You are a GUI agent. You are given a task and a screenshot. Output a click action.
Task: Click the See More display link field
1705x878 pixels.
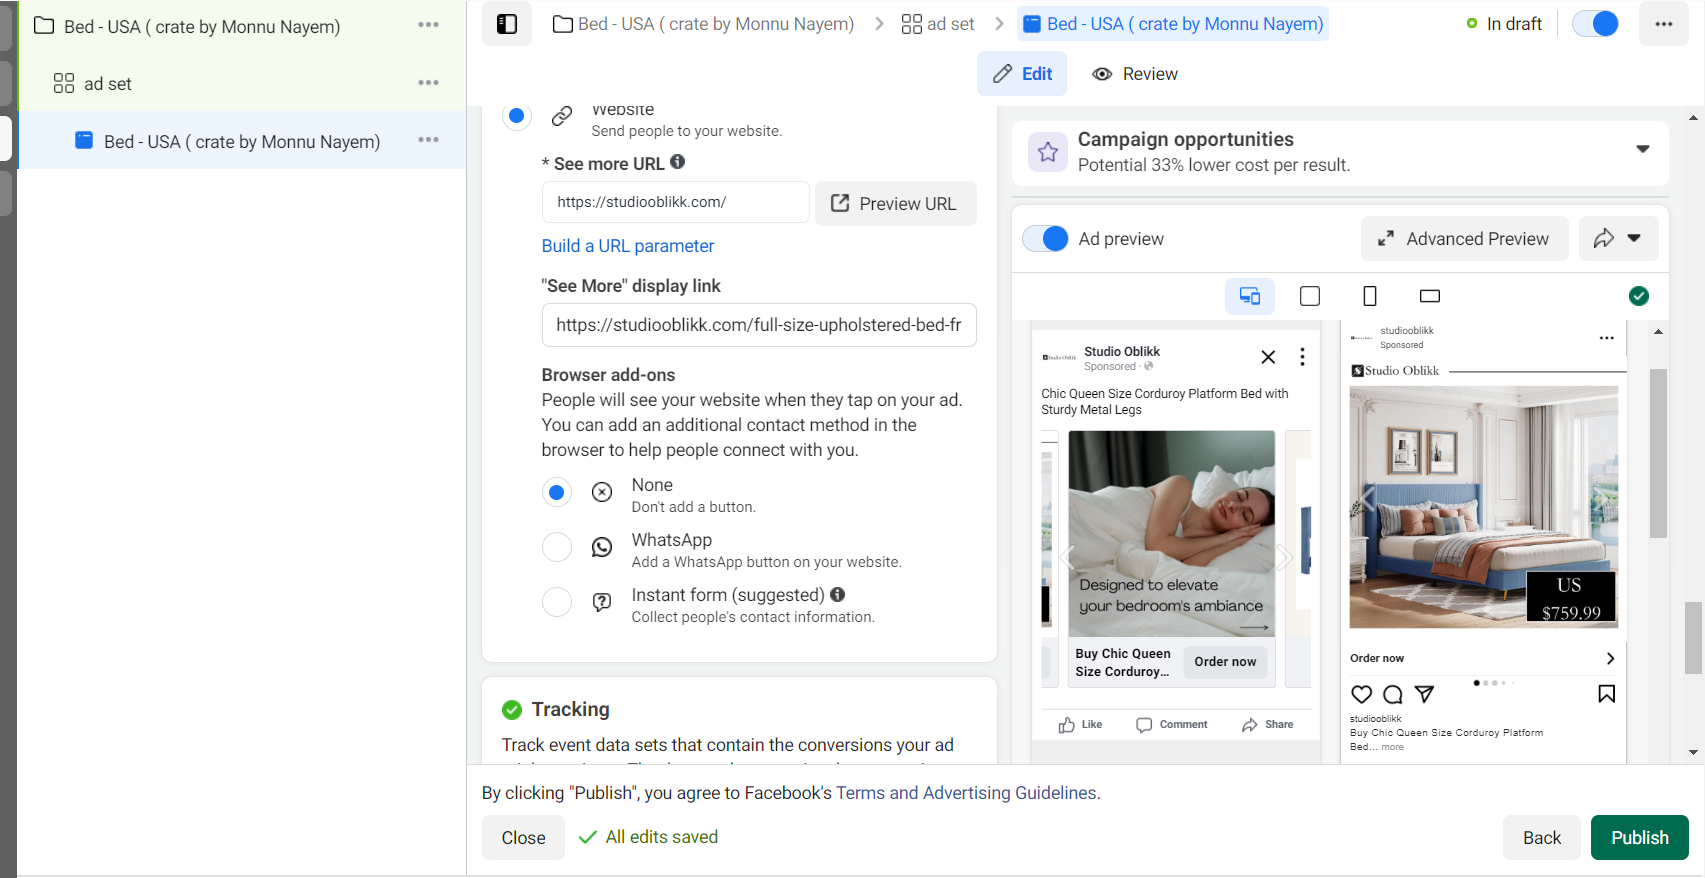pyautogui.click(x=758, y=325)
